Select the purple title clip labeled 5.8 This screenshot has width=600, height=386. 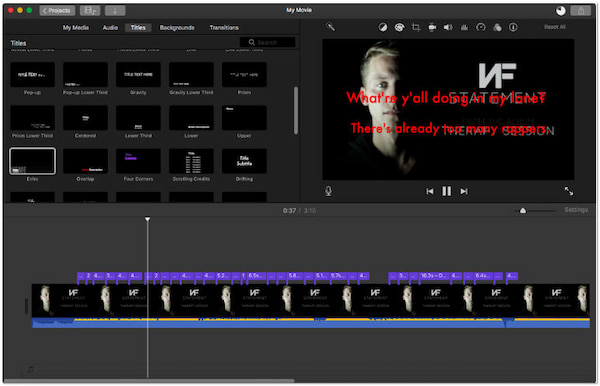(295, 276)
